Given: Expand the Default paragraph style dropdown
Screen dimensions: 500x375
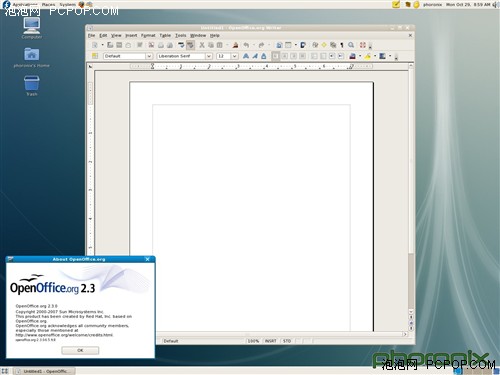Looking at the screenshot, I should pos(149,56).
